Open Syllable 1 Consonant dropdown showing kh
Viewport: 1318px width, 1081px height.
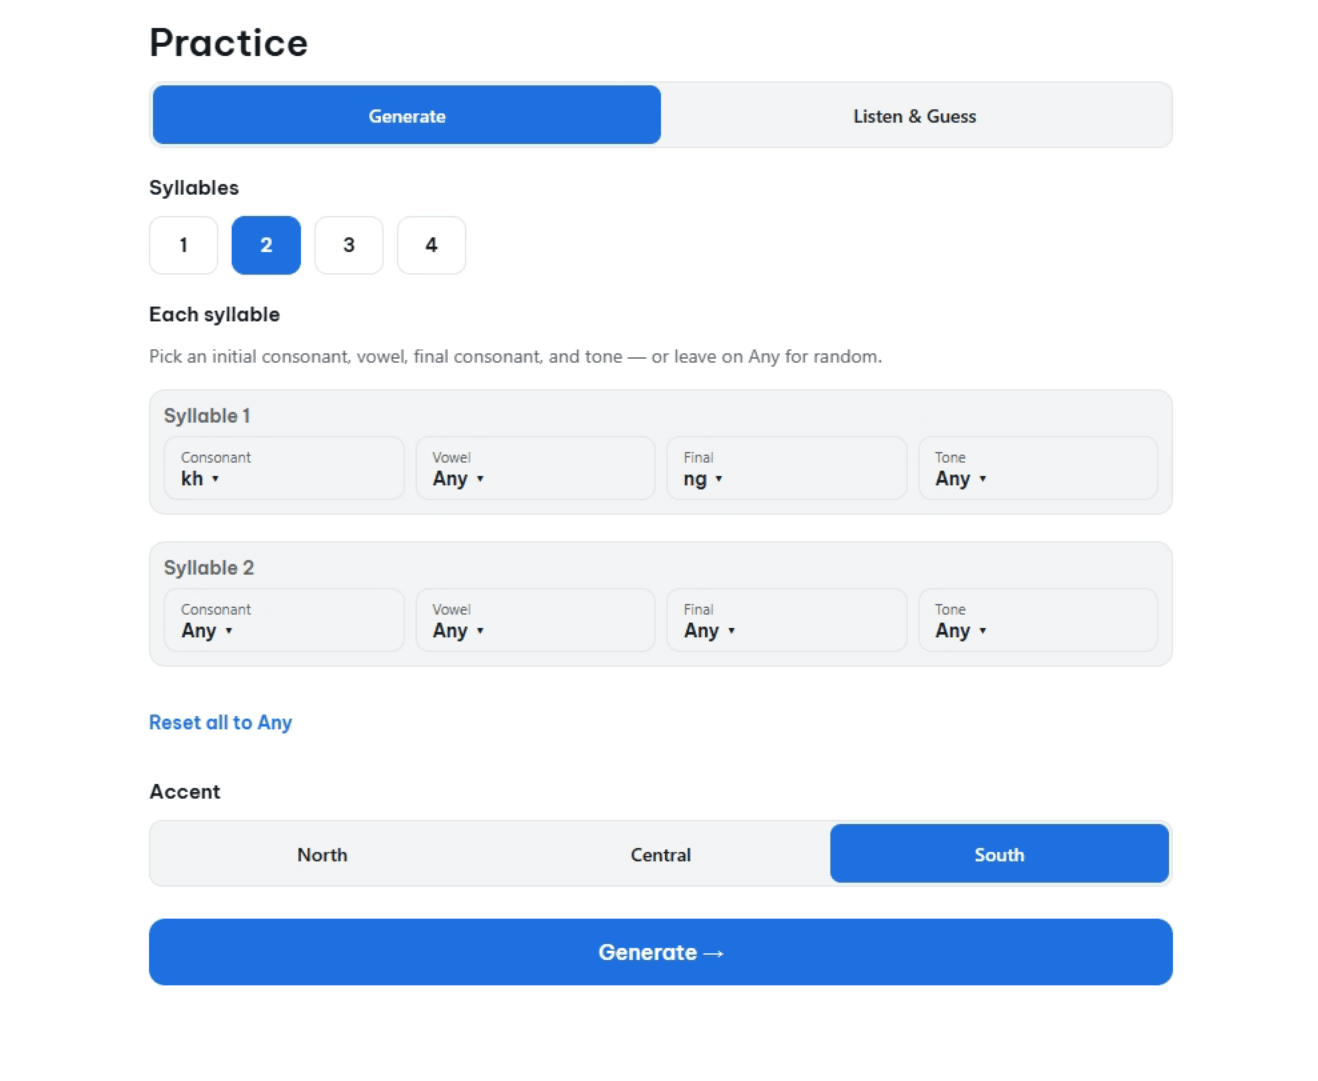284,468
